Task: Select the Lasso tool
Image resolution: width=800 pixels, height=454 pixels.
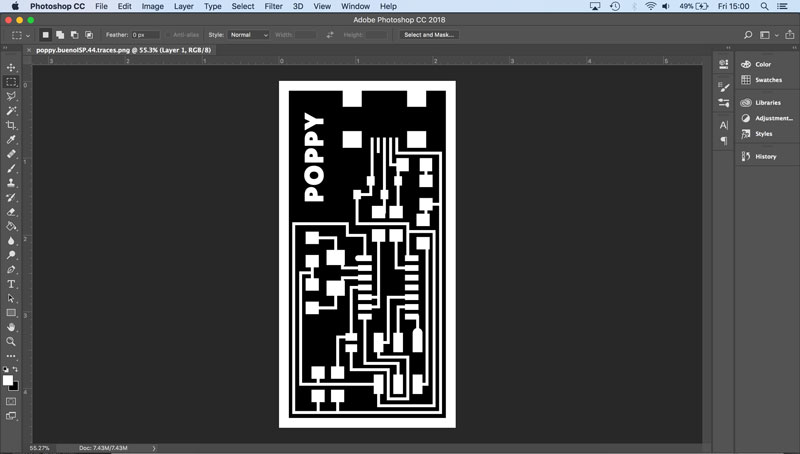Action: point(11,96)
